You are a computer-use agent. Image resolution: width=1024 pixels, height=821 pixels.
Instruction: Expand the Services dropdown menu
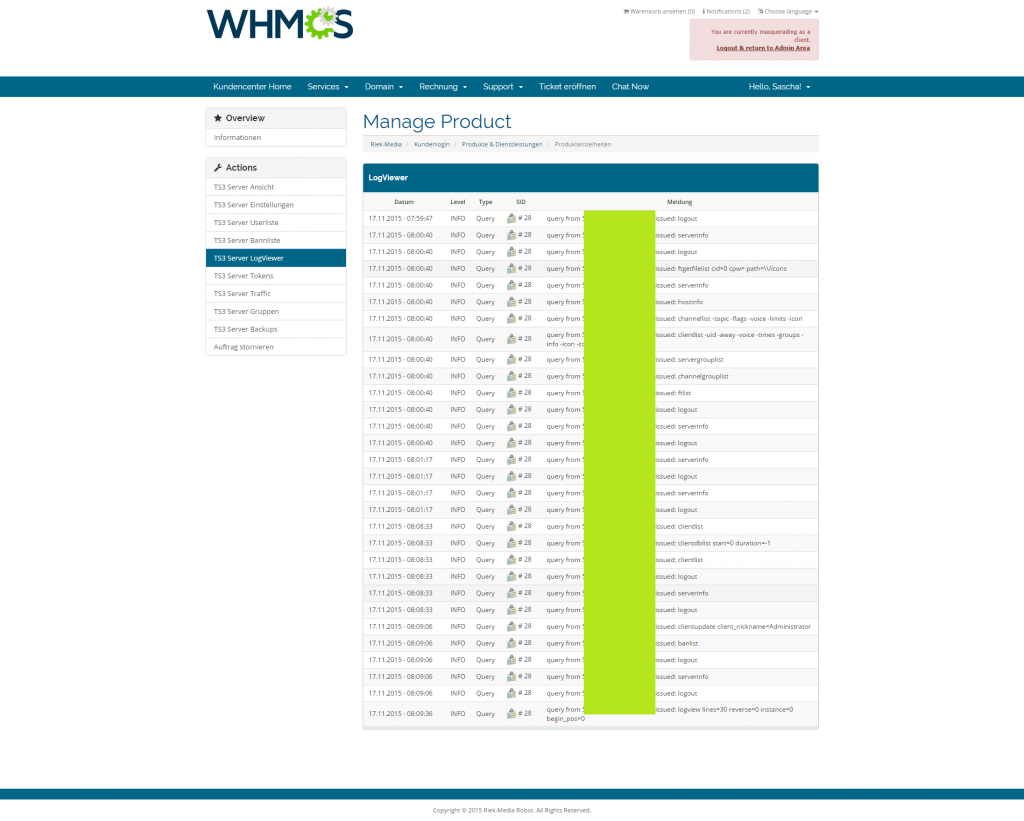pos(328,87)
